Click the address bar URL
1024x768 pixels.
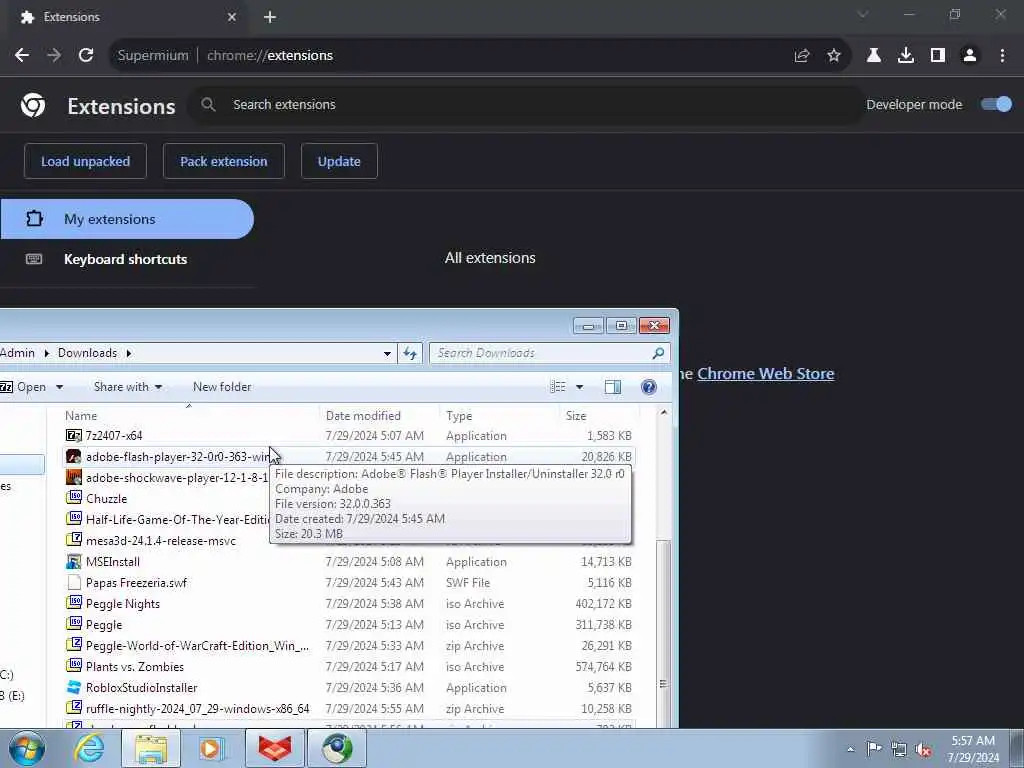(270, 56)
